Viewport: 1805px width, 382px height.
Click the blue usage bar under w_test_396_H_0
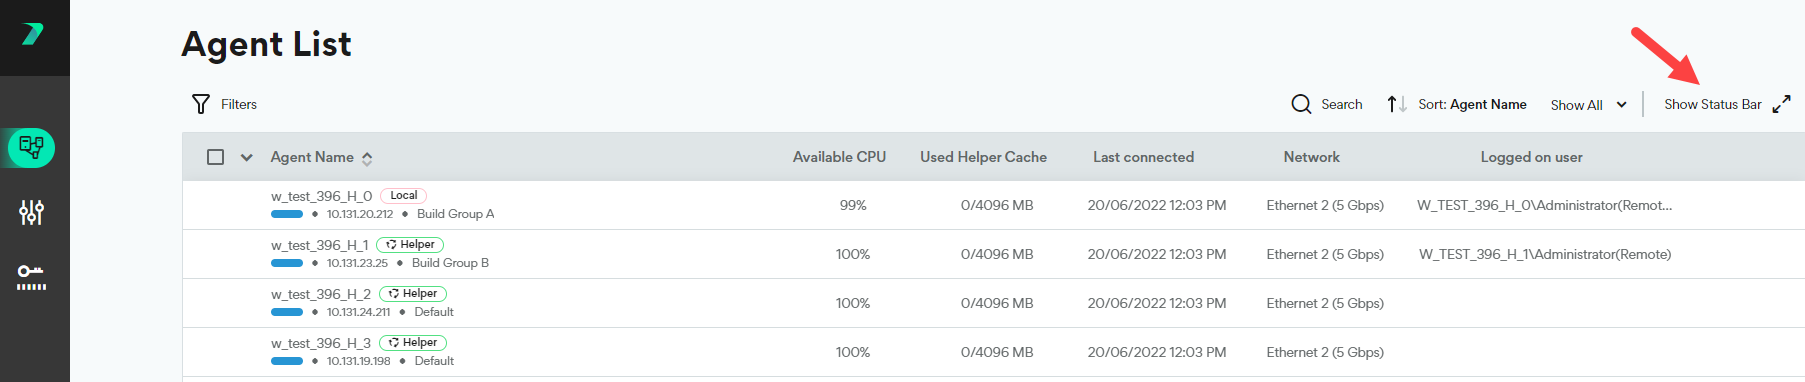pos(287,214)
